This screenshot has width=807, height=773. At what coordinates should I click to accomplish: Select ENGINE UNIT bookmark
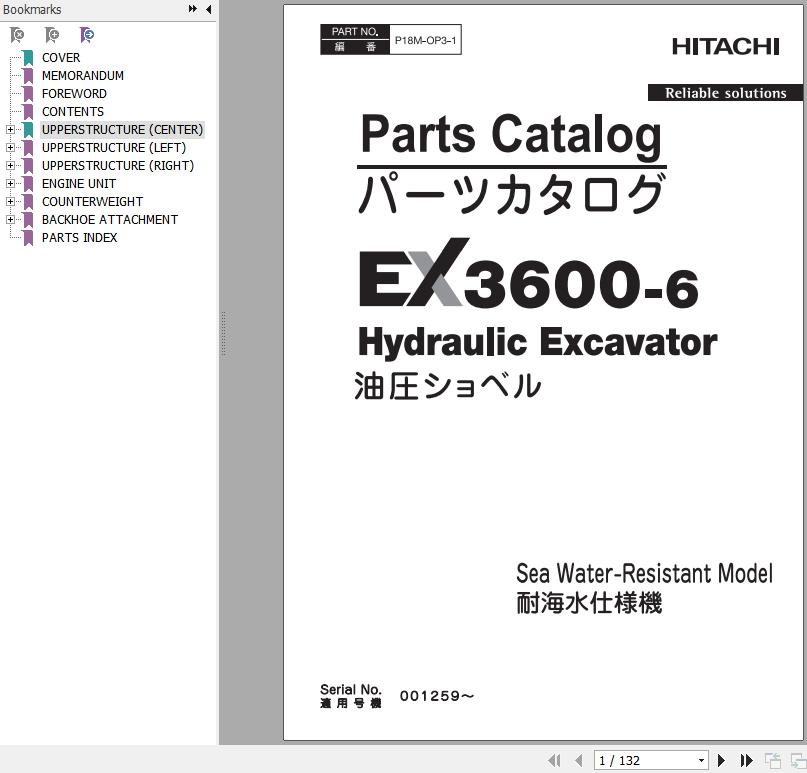point(79,184)
